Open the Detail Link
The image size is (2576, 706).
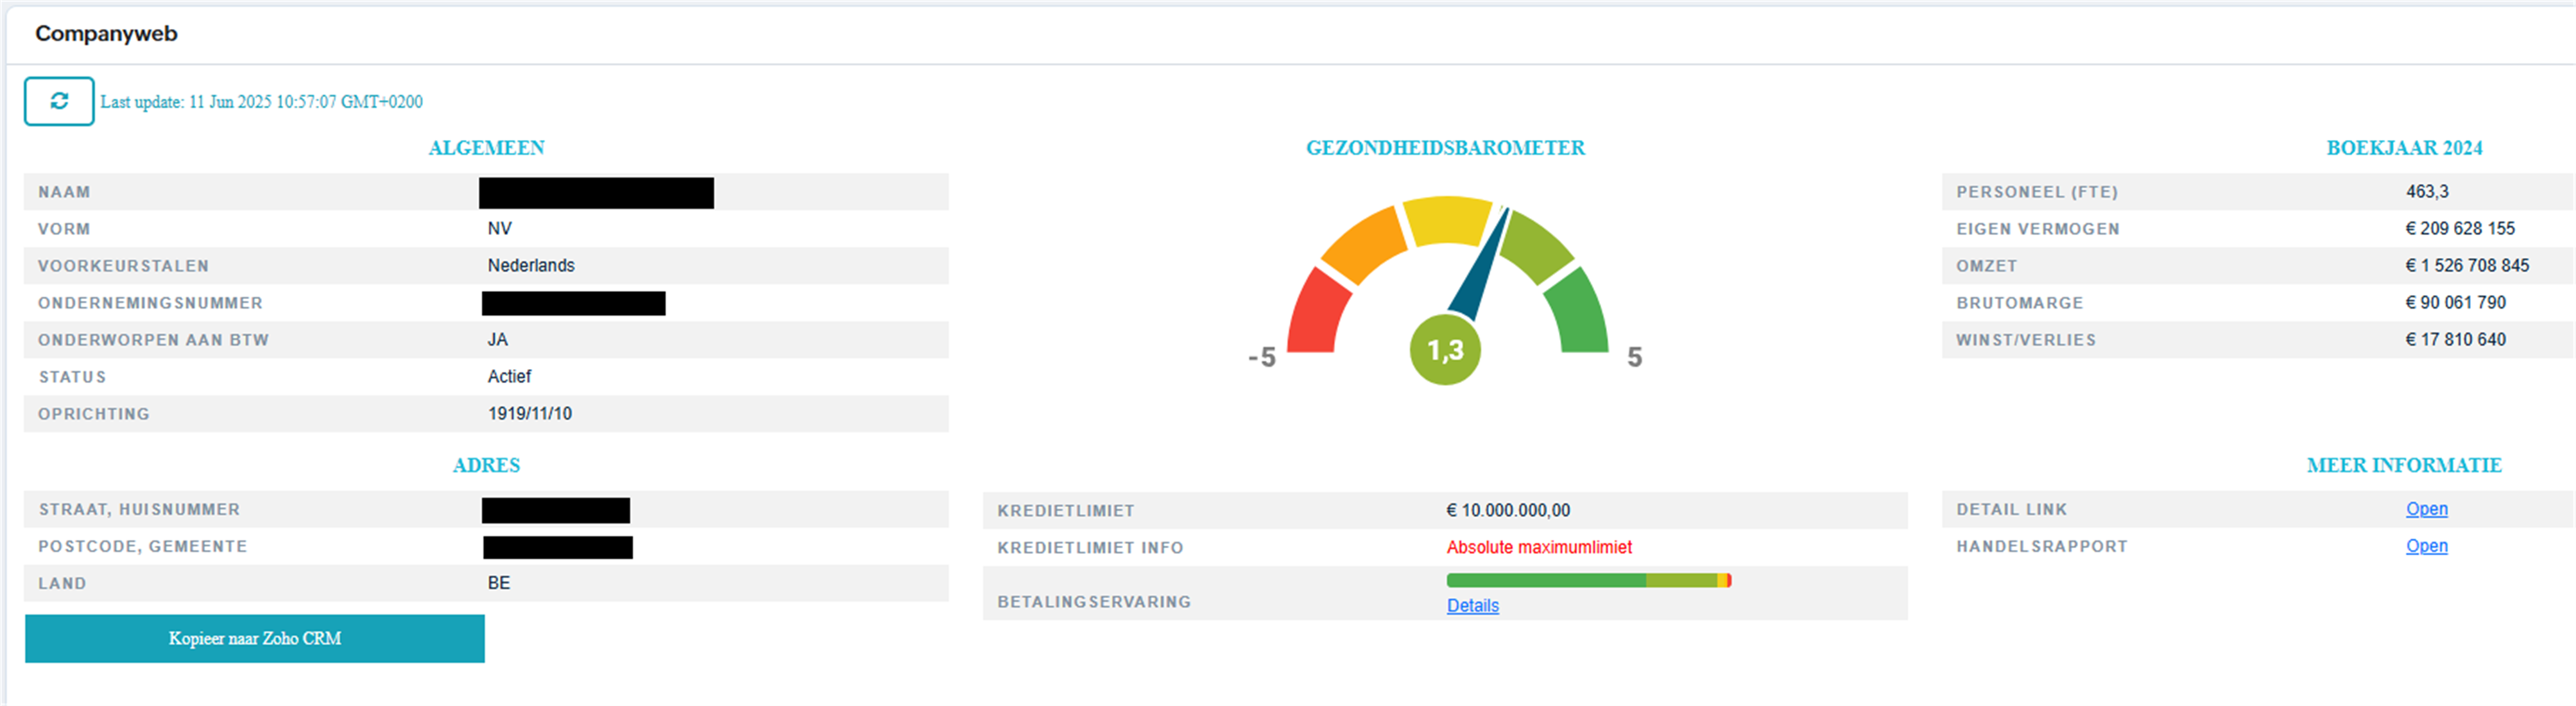coord(2426,509)
